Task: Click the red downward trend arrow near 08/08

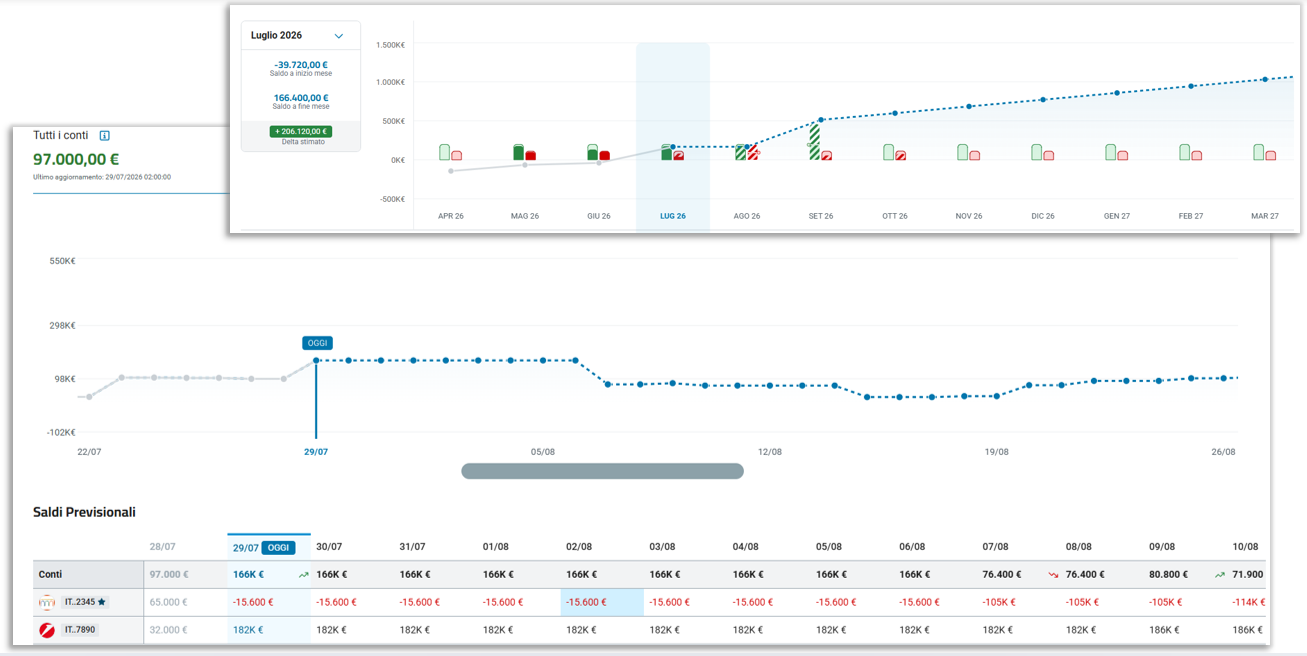Action: [x=1053, y=575]
